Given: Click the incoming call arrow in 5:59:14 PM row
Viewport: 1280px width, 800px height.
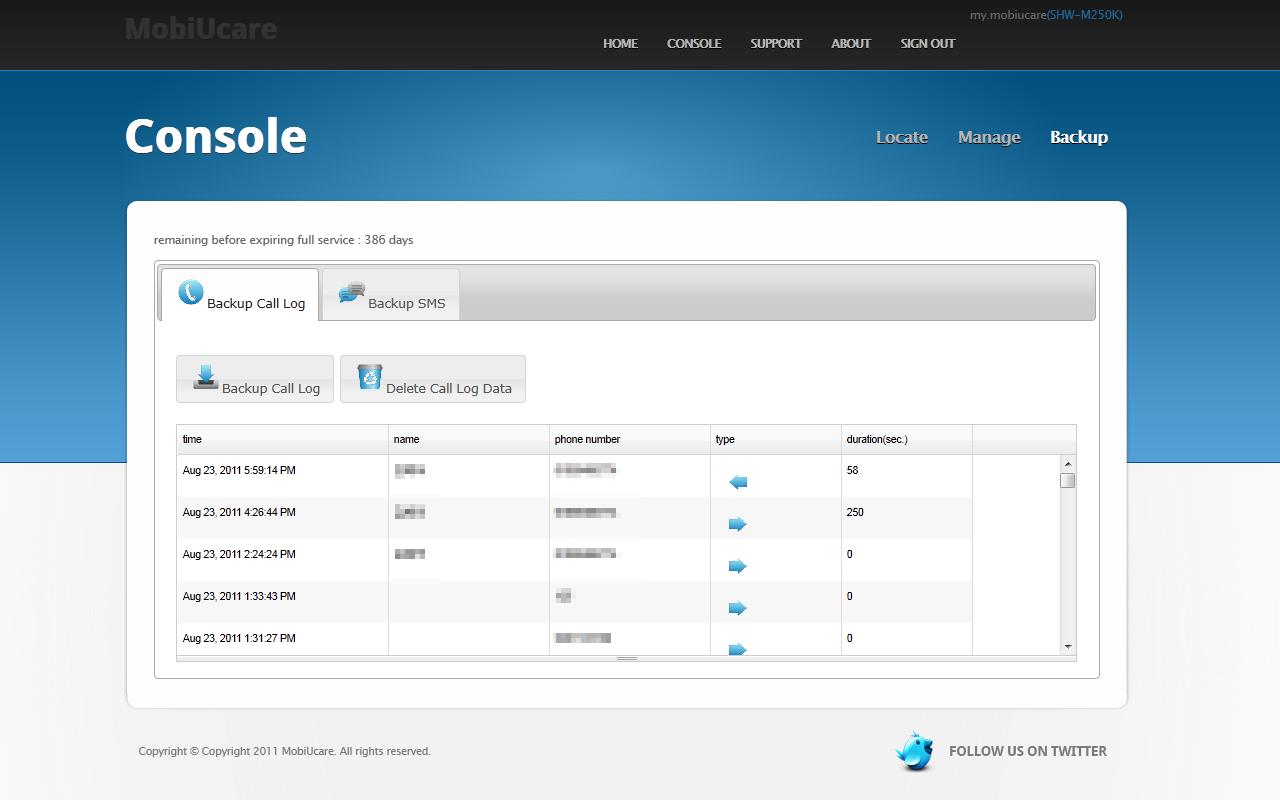Looking at the screenshot, I should 738,482.
